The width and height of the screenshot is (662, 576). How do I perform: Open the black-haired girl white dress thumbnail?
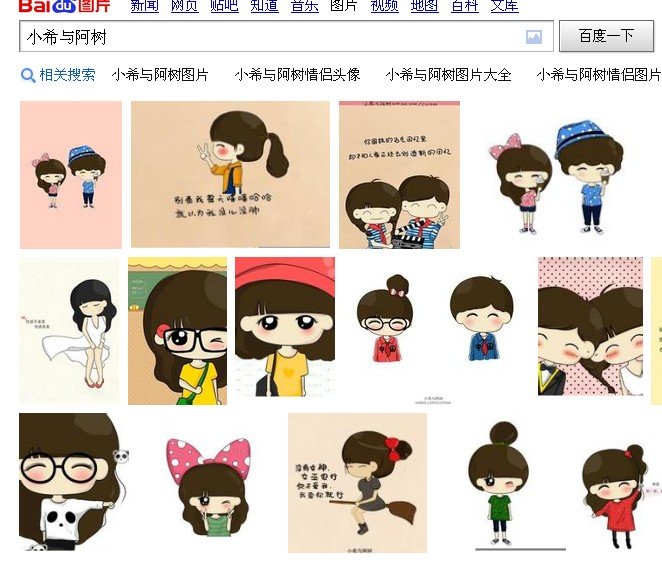(69, 331)
